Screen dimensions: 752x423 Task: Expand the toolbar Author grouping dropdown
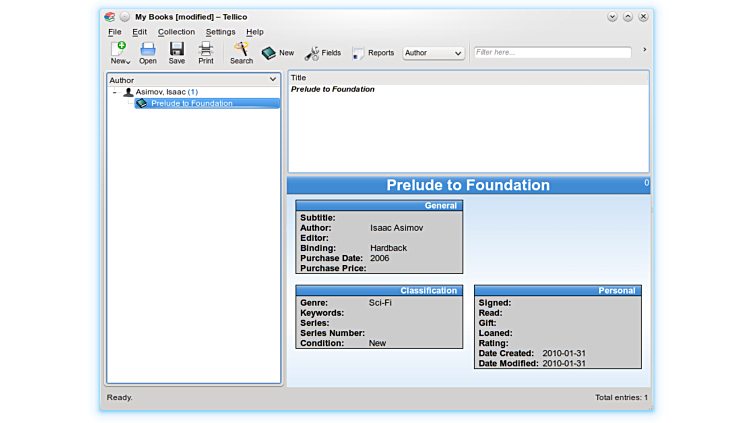433,53
